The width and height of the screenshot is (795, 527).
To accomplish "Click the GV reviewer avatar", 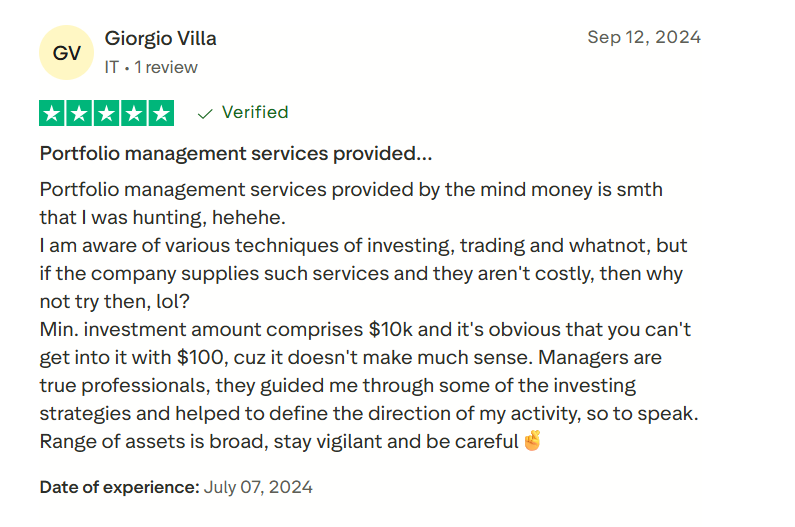I will (x=67, y=53).
